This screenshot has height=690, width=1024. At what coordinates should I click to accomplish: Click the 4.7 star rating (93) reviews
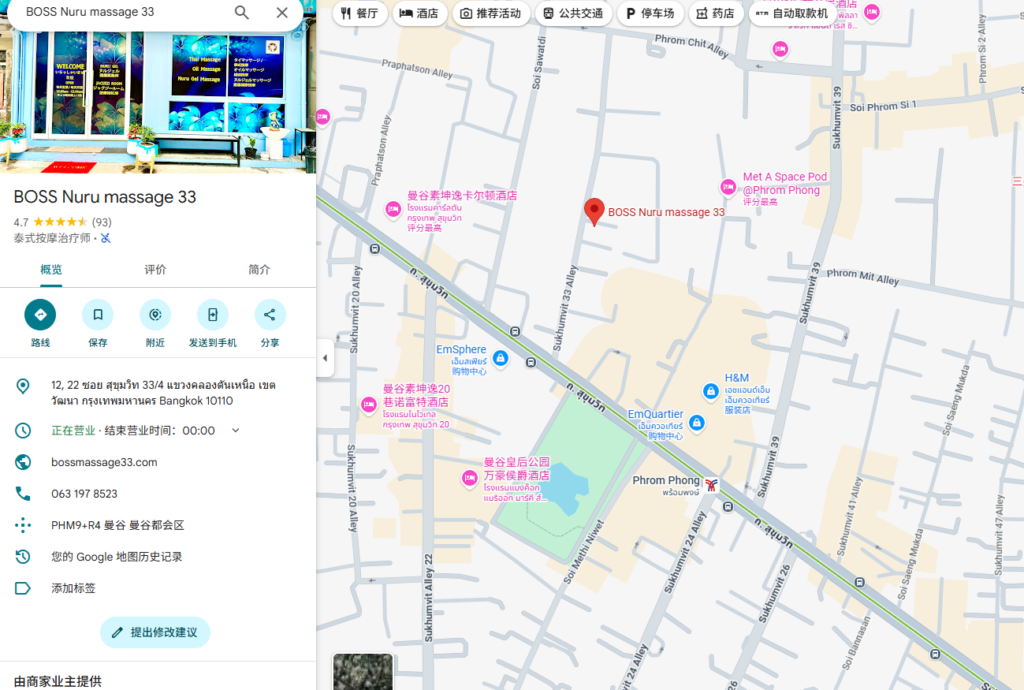(63, 222)
